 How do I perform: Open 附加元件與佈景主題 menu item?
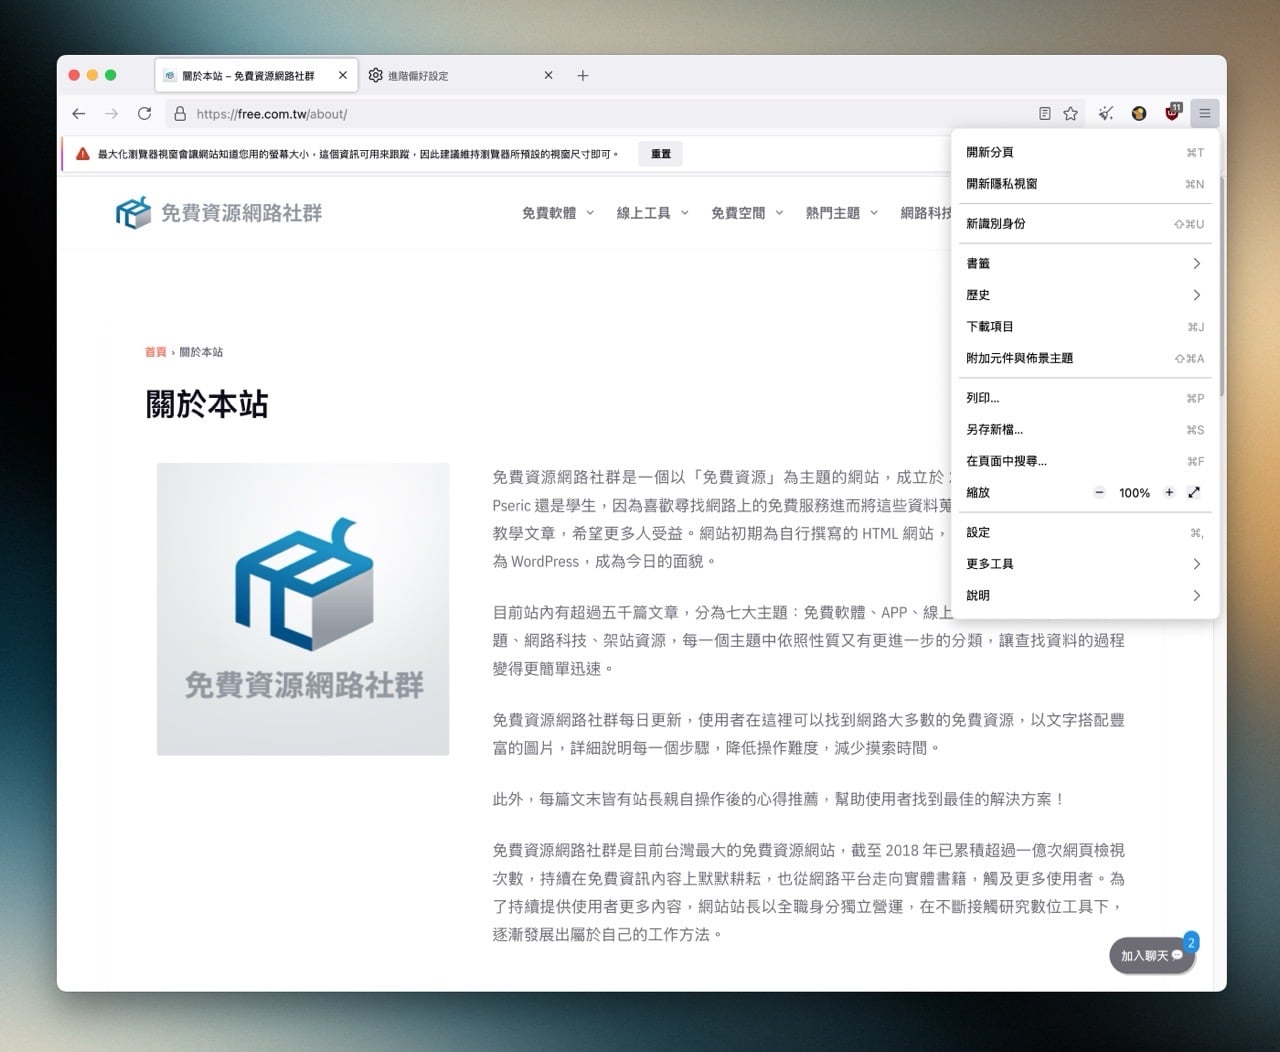coord(1085,358)
